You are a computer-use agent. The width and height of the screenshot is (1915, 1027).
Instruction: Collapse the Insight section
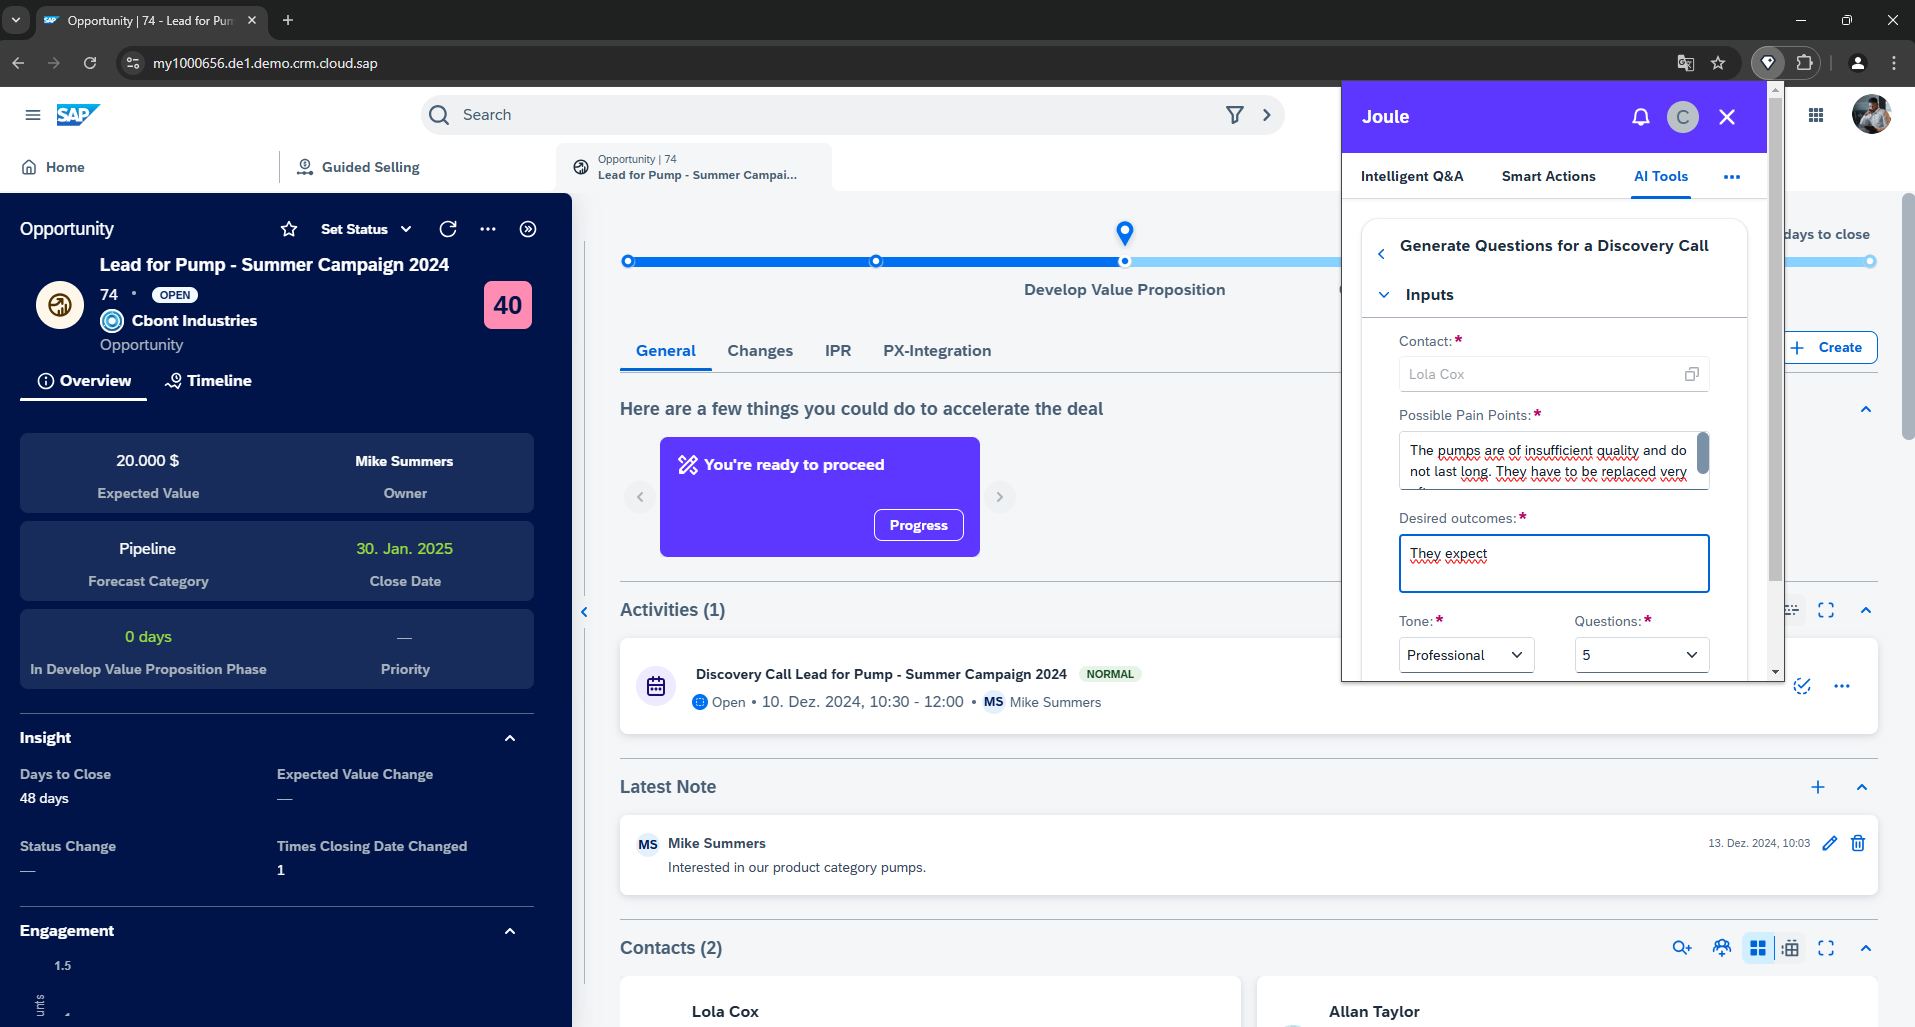pyautogui.click(x=510, y=738)
